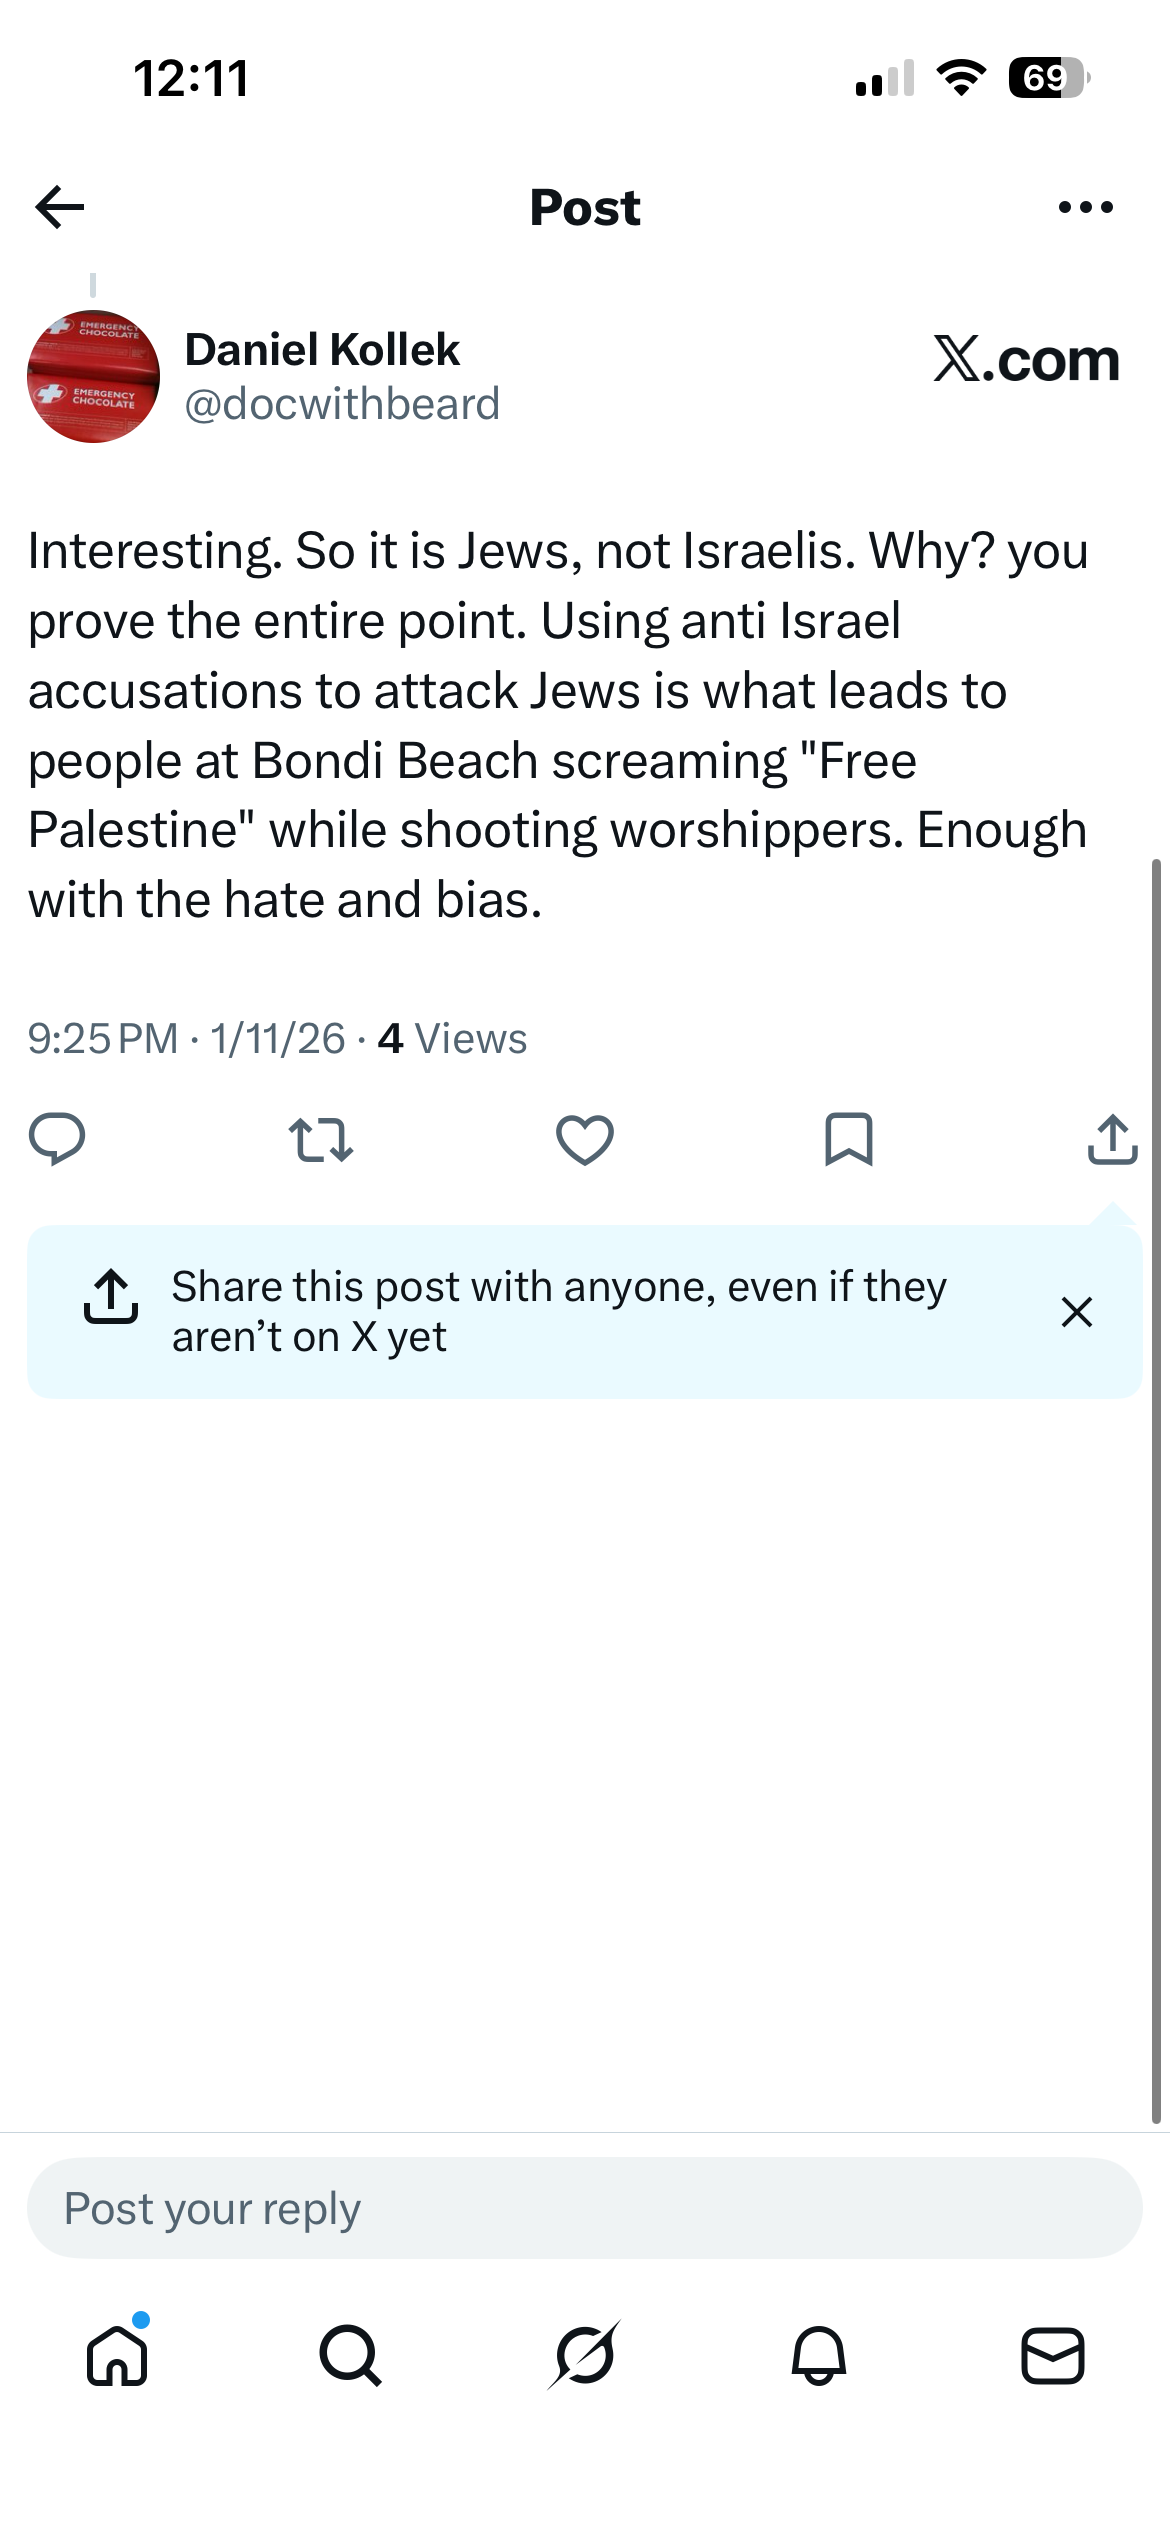Tap the @docwithbeard handle
Image resolution: width=1170 pixels, height=2532 pixels.
342,404
